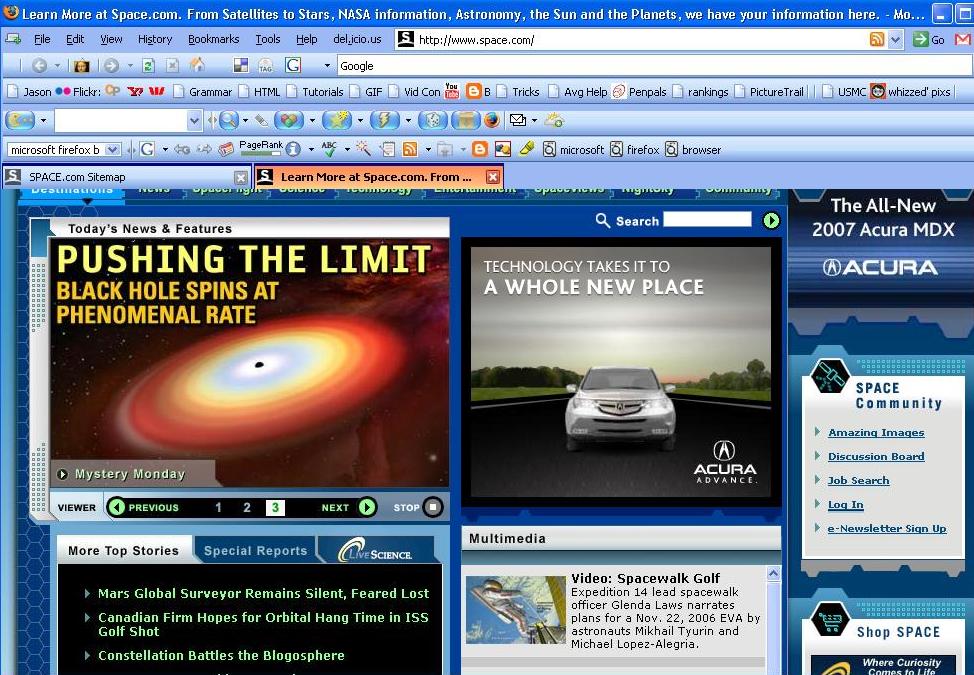Open the search engine selector dropdown arrow
Screen dimensions: 974x675
click(x=326, y=66)
